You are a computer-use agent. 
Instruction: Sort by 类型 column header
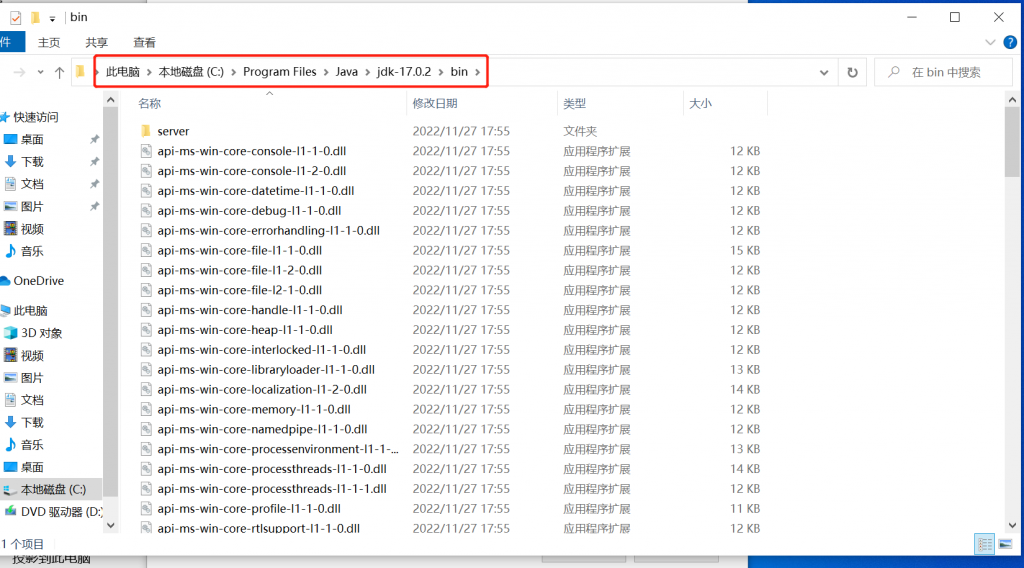575,103
